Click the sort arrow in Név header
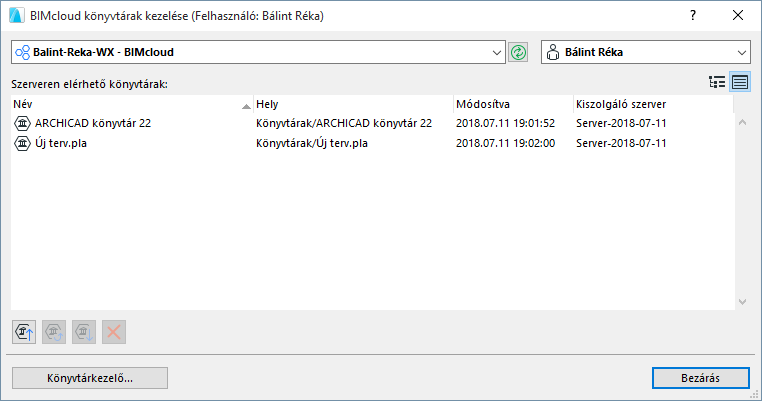 (x=246, y=106)
